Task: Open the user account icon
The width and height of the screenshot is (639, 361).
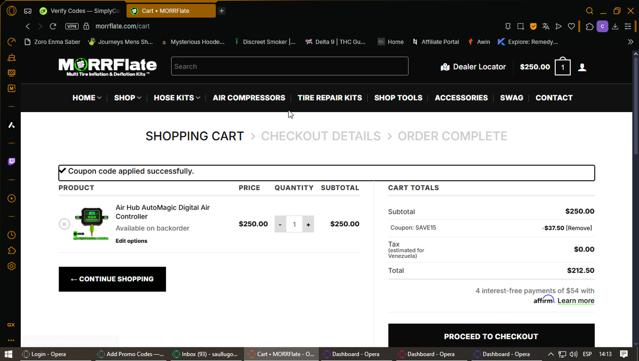Action: click(x=582, y=67)
